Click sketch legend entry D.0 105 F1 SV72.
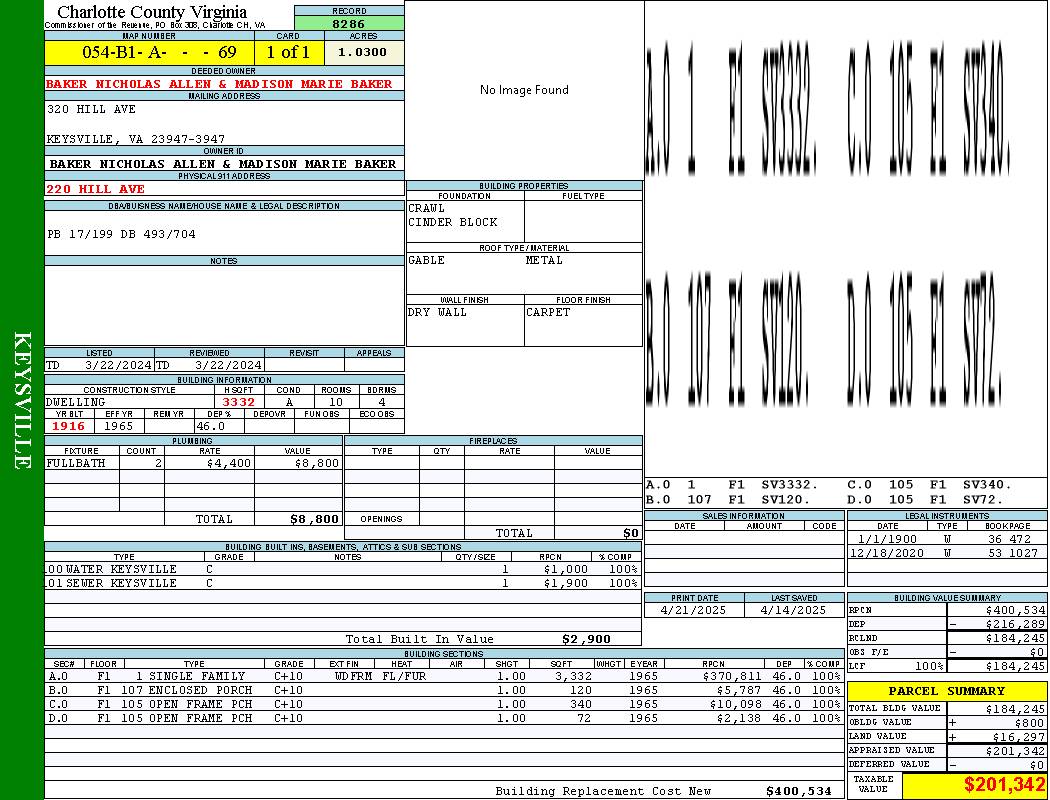 pos(925,499)
